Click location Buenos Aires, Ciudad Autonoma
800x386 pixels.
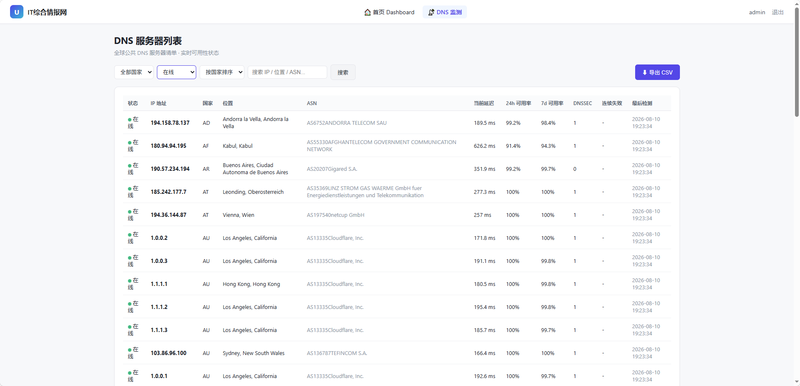(255, 169)
